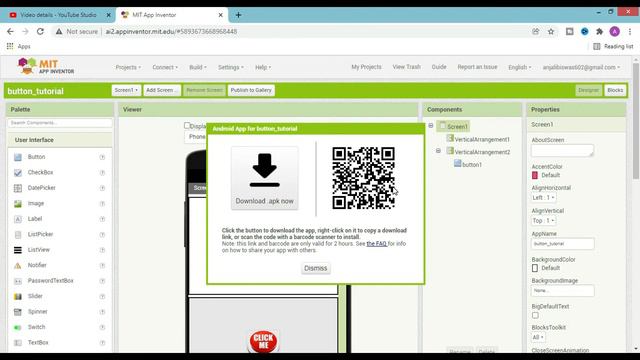Open the Build menu
The height and width of the screenshot is (360, 640).
[198, 67]
